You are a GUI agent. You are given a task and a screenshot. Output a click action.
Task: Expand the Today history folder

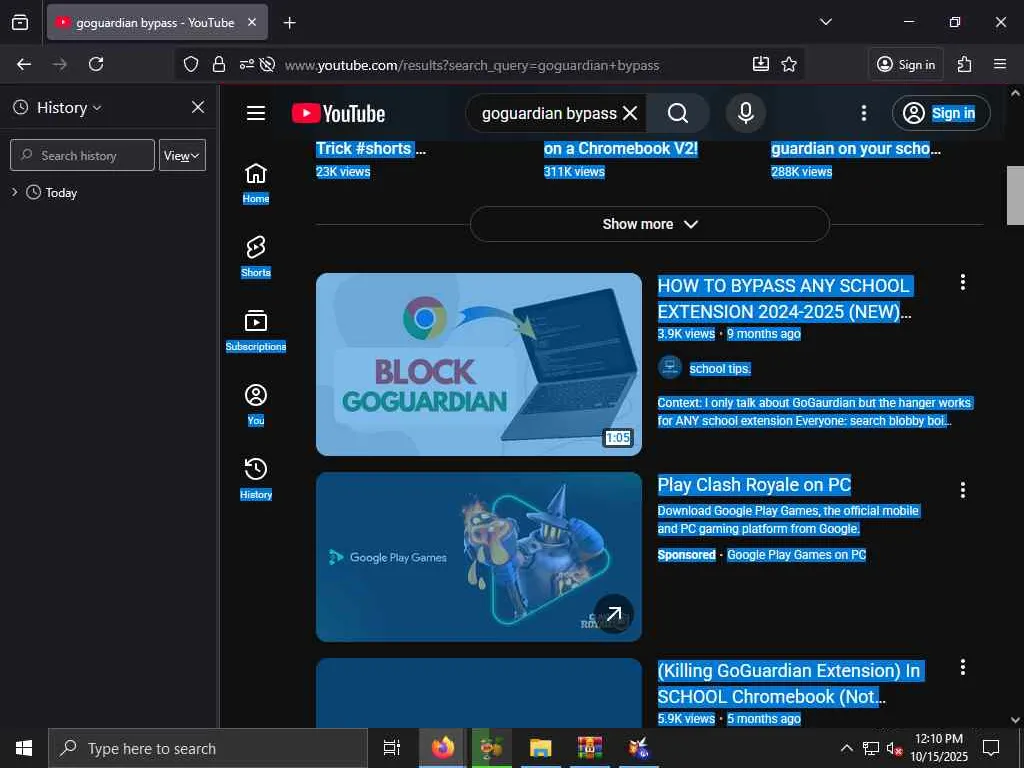point(14,192)
